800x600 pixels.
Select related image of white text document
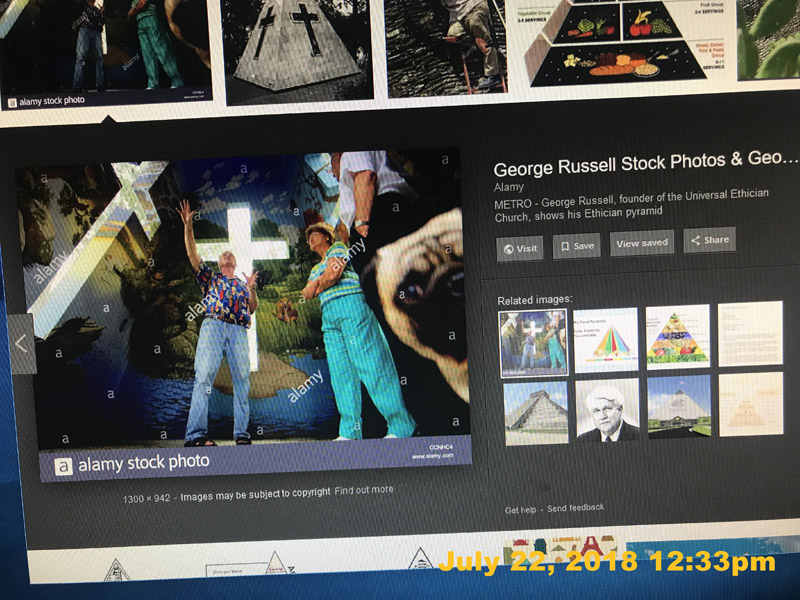(750, 334)
